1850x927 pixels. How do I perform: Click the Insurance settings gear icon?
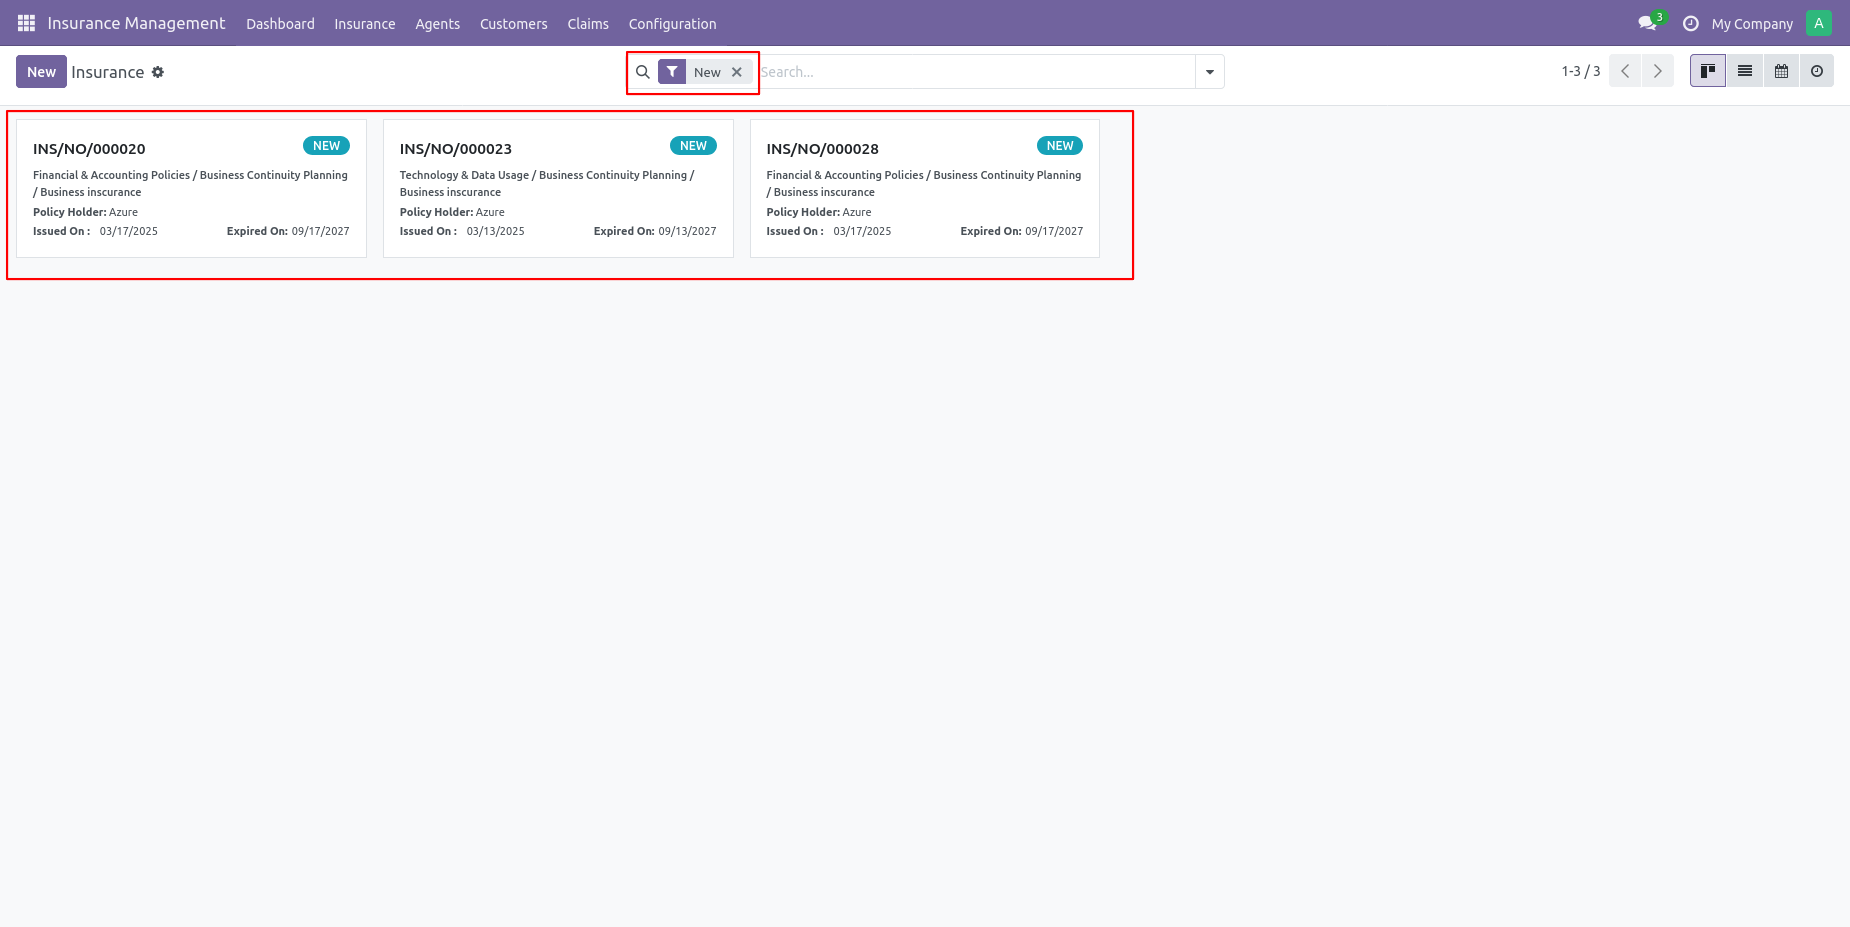point(158,72)
